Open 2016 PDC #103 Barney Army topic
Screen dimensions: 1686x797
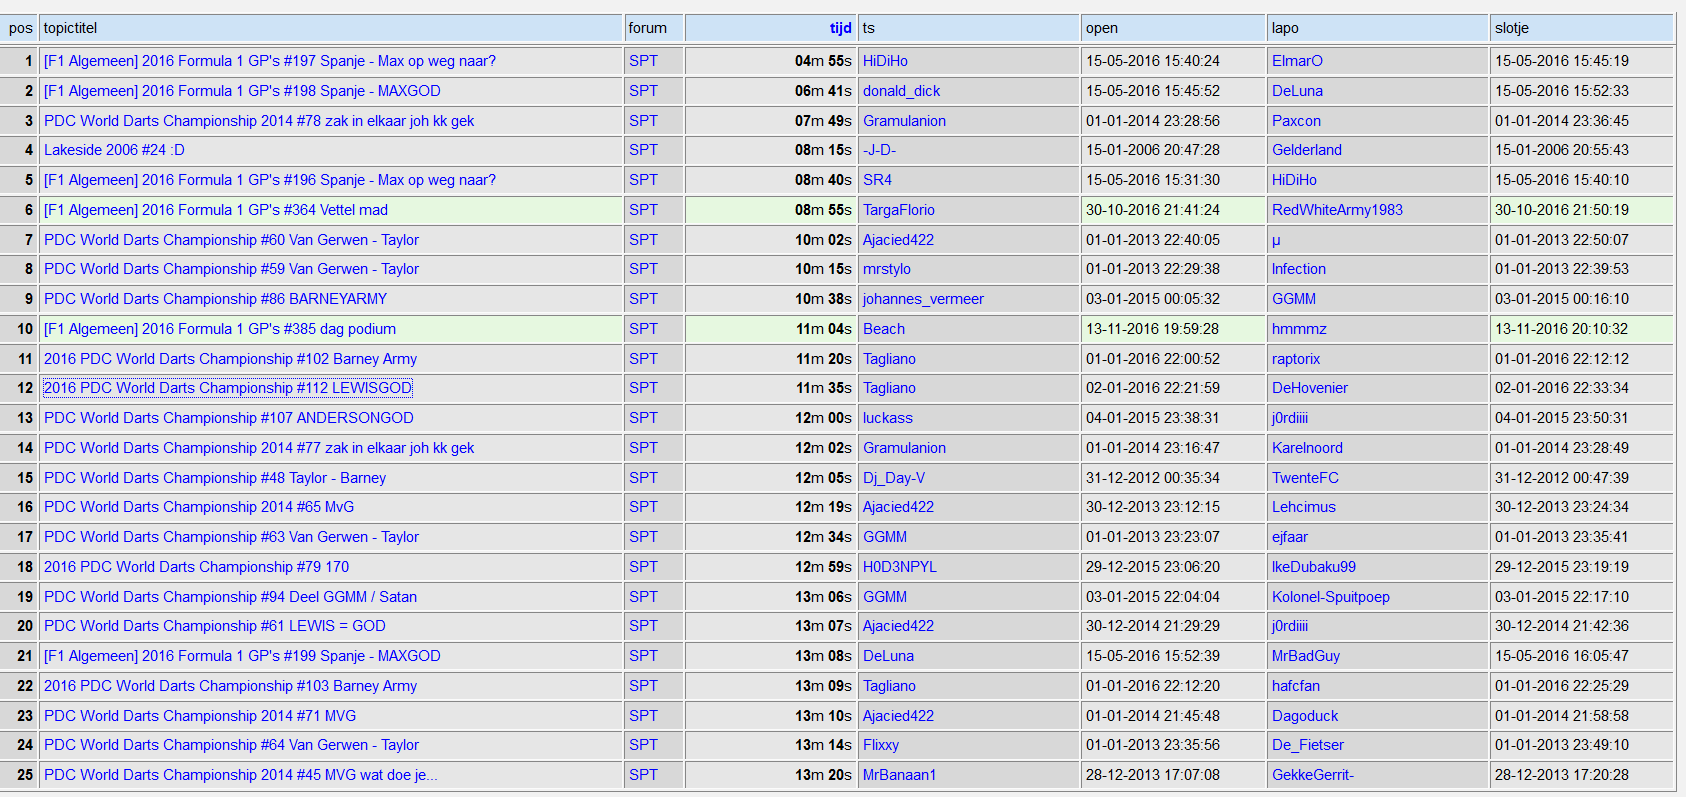tap(230, 686)
